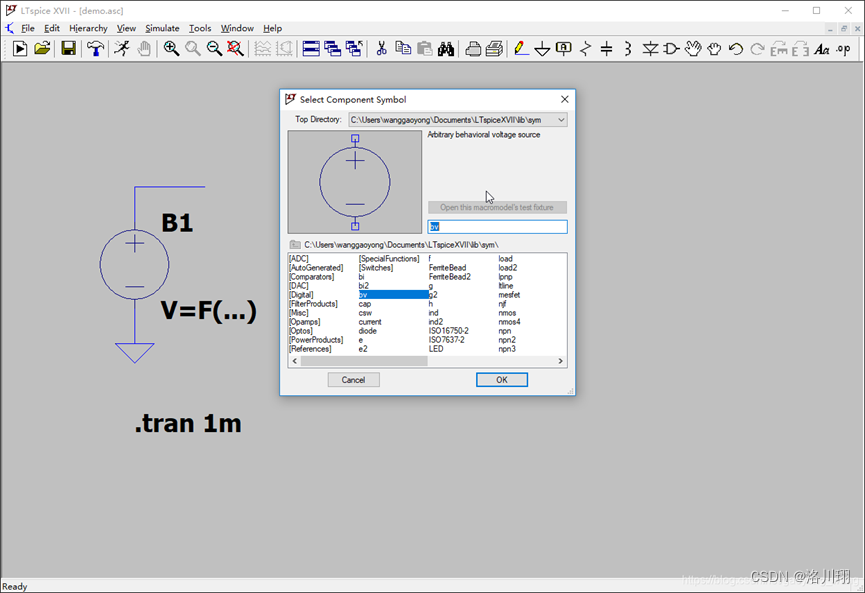The height and width of the screenshot is (593, 865).
Task: Place a wire with the pencil tool
Action: (521, 48)
